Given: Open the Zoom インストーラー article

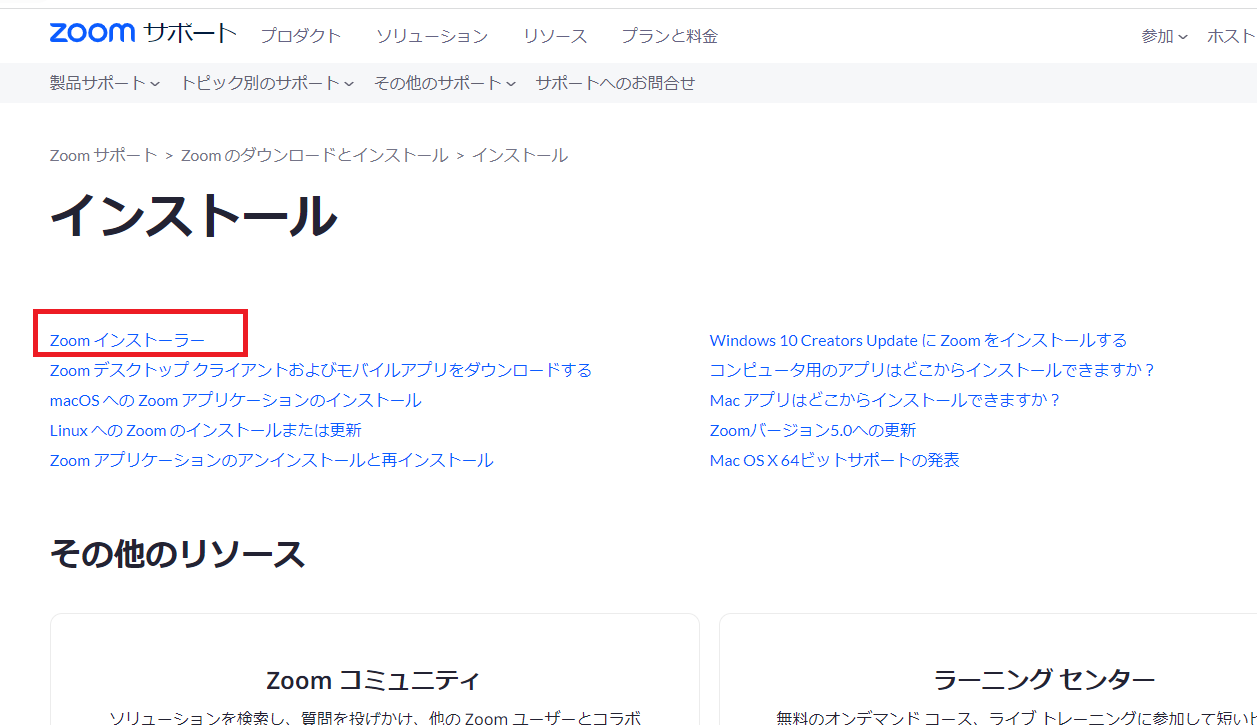Looking at the screenshot, I should [127, 340].
